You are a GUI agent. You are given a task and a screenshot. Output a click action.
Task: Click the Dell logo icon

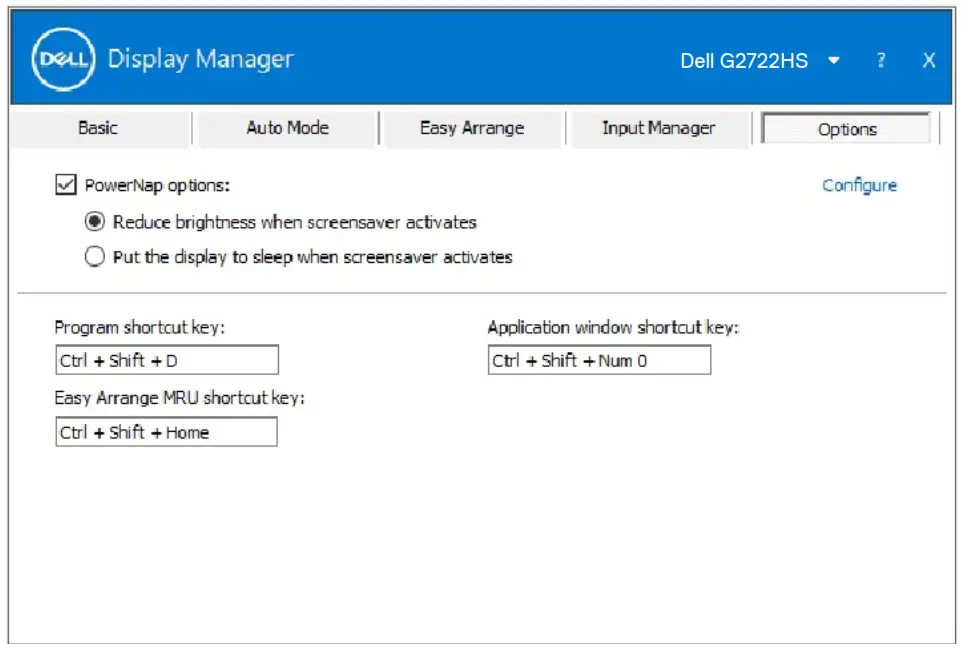pyautogui.click(x=62, y=59)
